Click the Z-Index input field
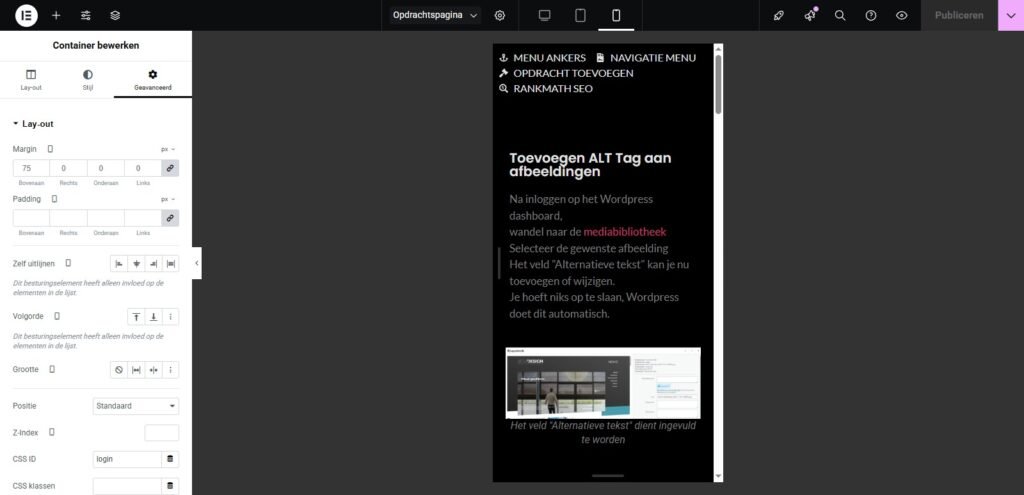Image resolution: width=1024 pixels, height=495 pixels. click(x=161, y=432)
